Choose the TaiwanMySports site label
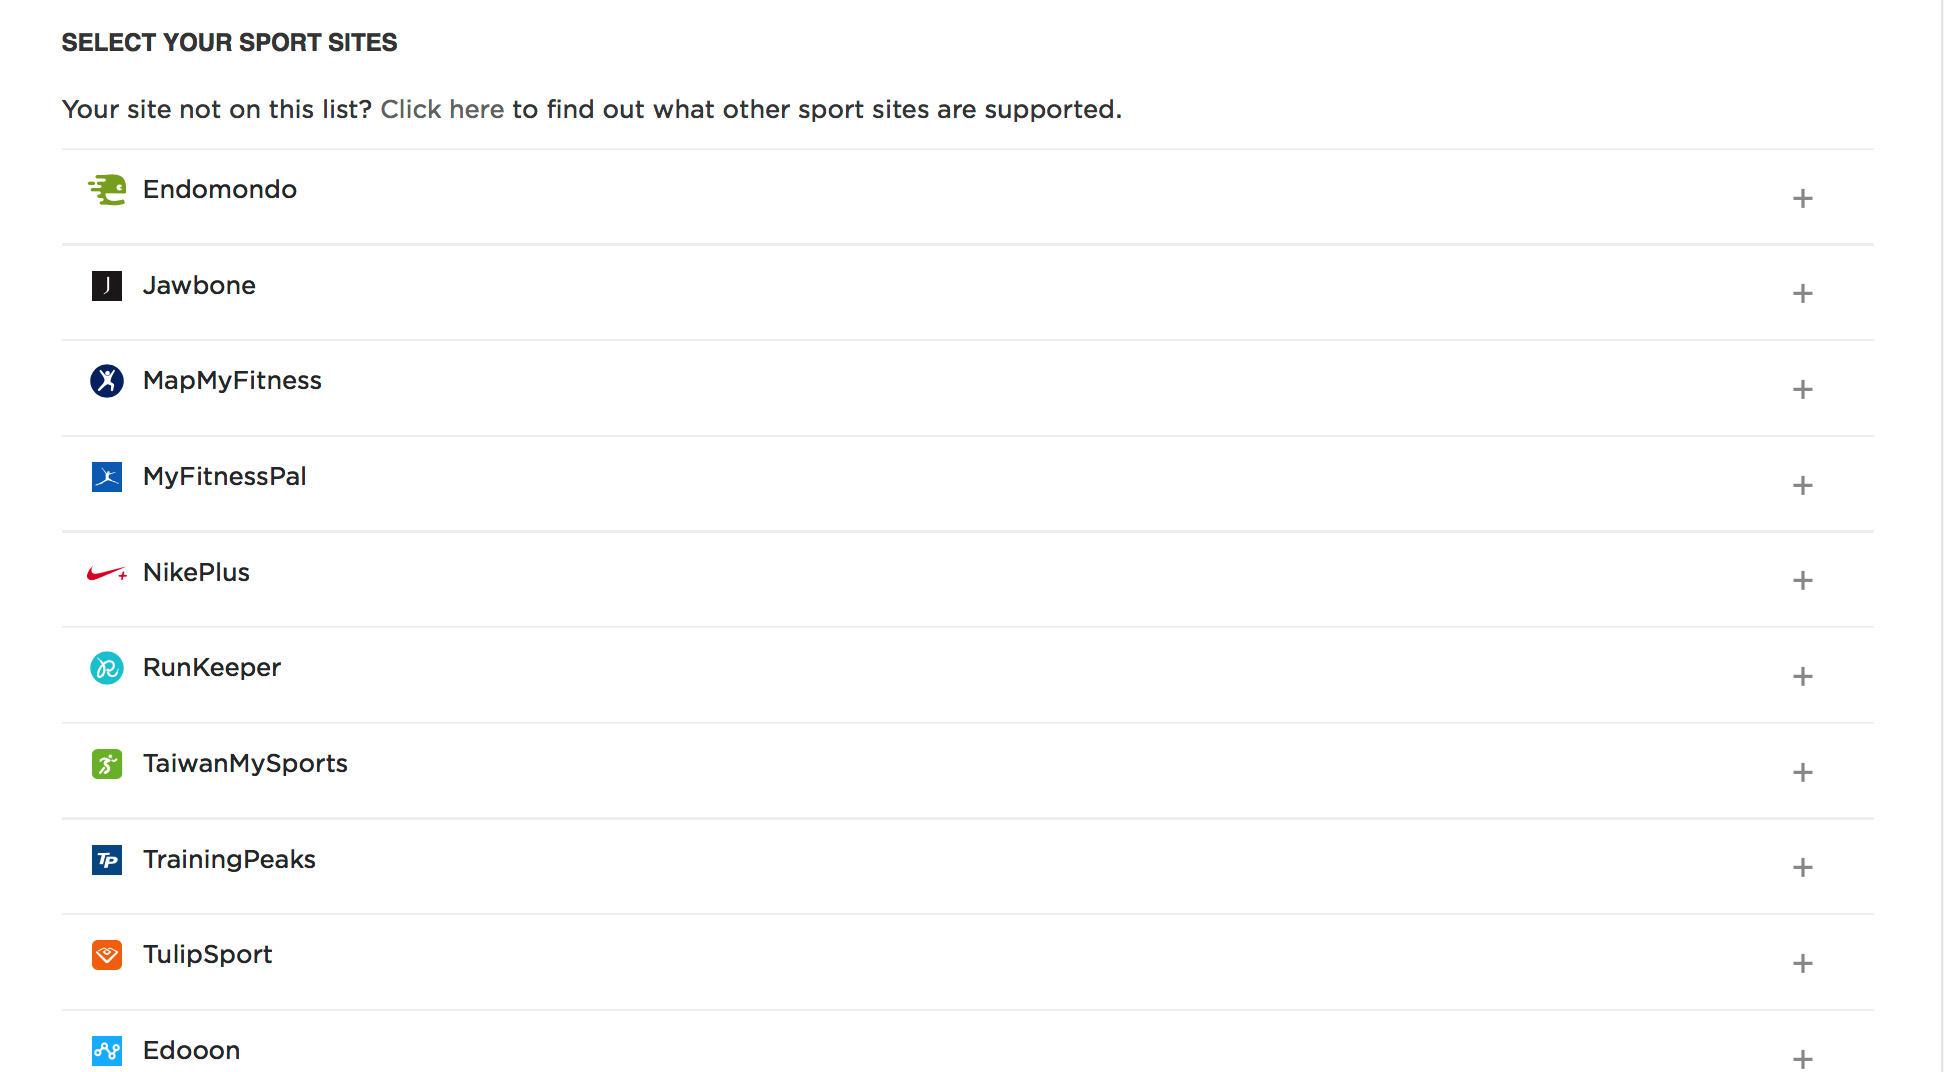The width and height of the screenshot is (1944, 1072). pyautogui.click(x=245, y=764)
